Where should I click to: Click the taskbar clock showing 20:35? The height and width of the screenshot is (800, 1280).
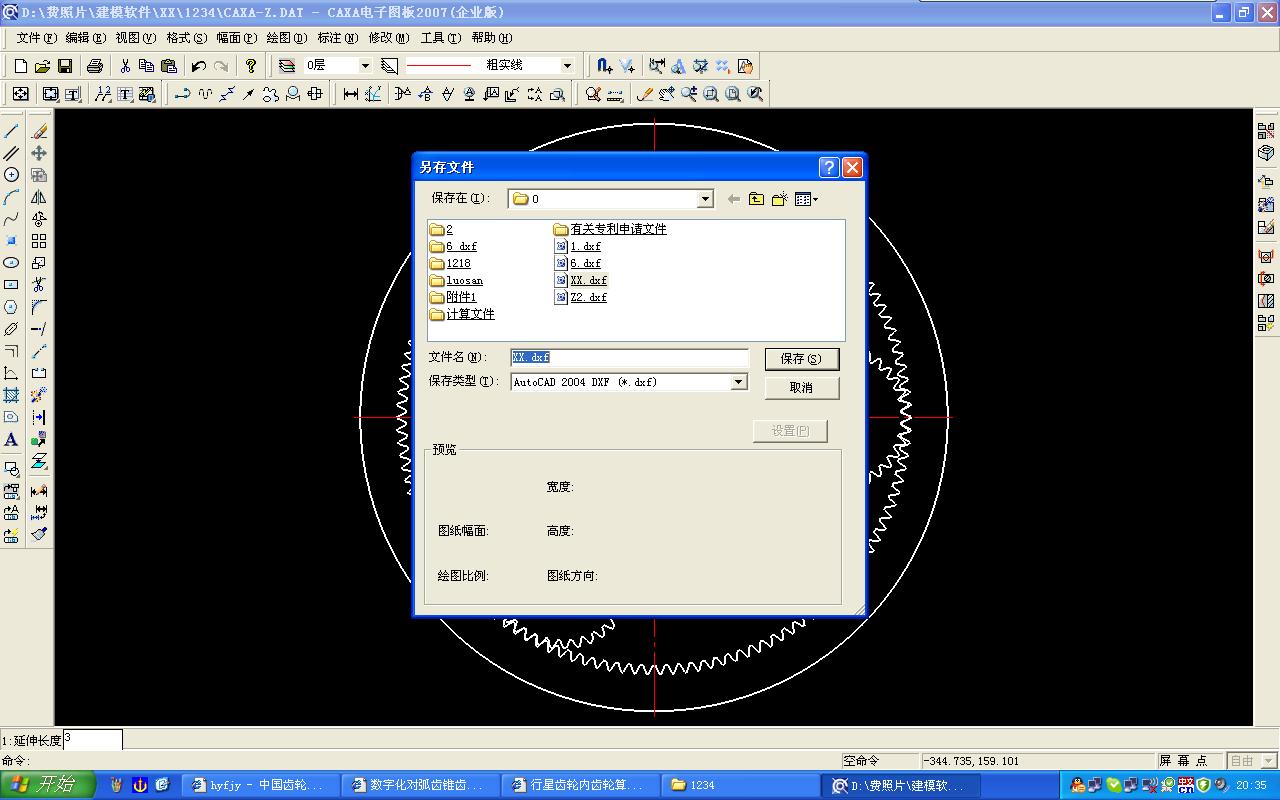[1252, 785]
